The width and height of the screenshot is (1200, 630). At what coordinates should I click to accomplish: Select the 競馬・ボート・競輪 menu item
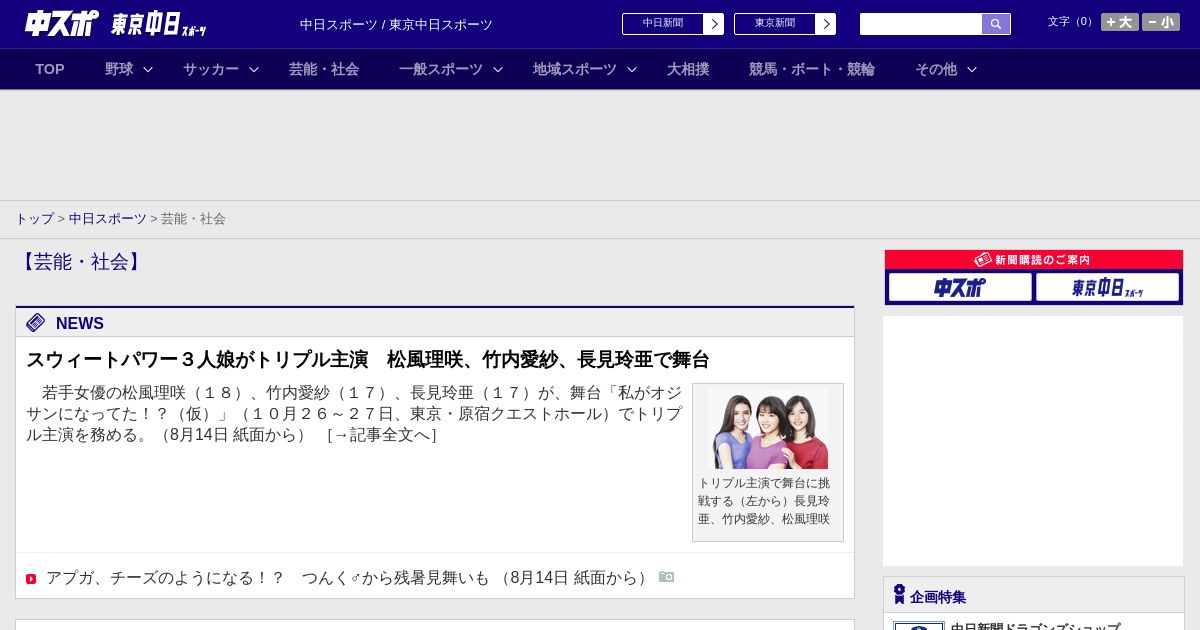(812, 69)
